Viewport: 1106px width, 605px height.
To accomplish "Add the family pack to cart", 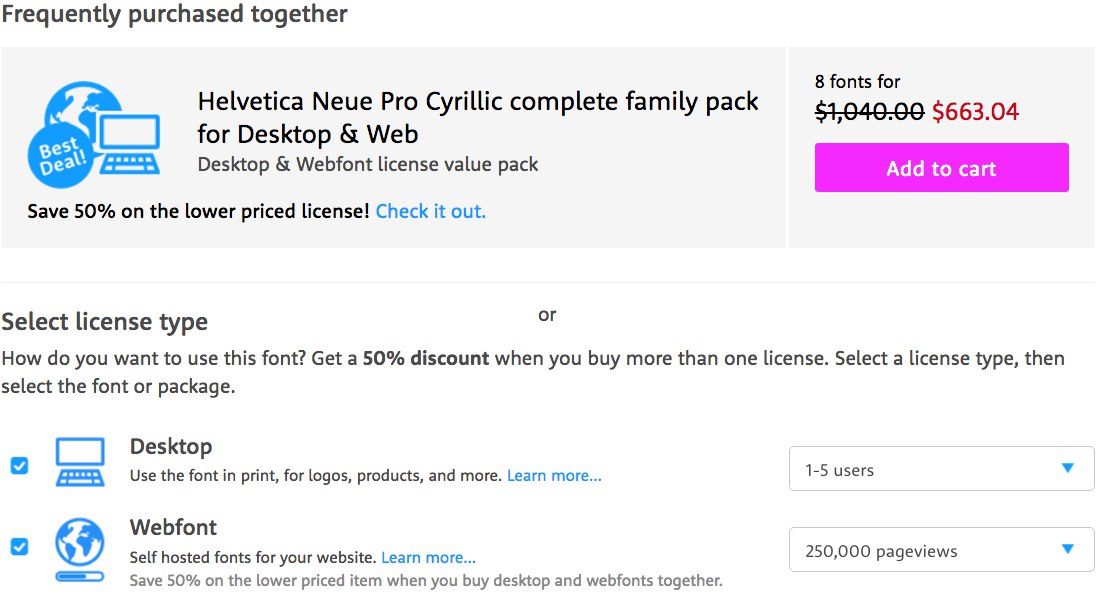I will tap(941, 168).
